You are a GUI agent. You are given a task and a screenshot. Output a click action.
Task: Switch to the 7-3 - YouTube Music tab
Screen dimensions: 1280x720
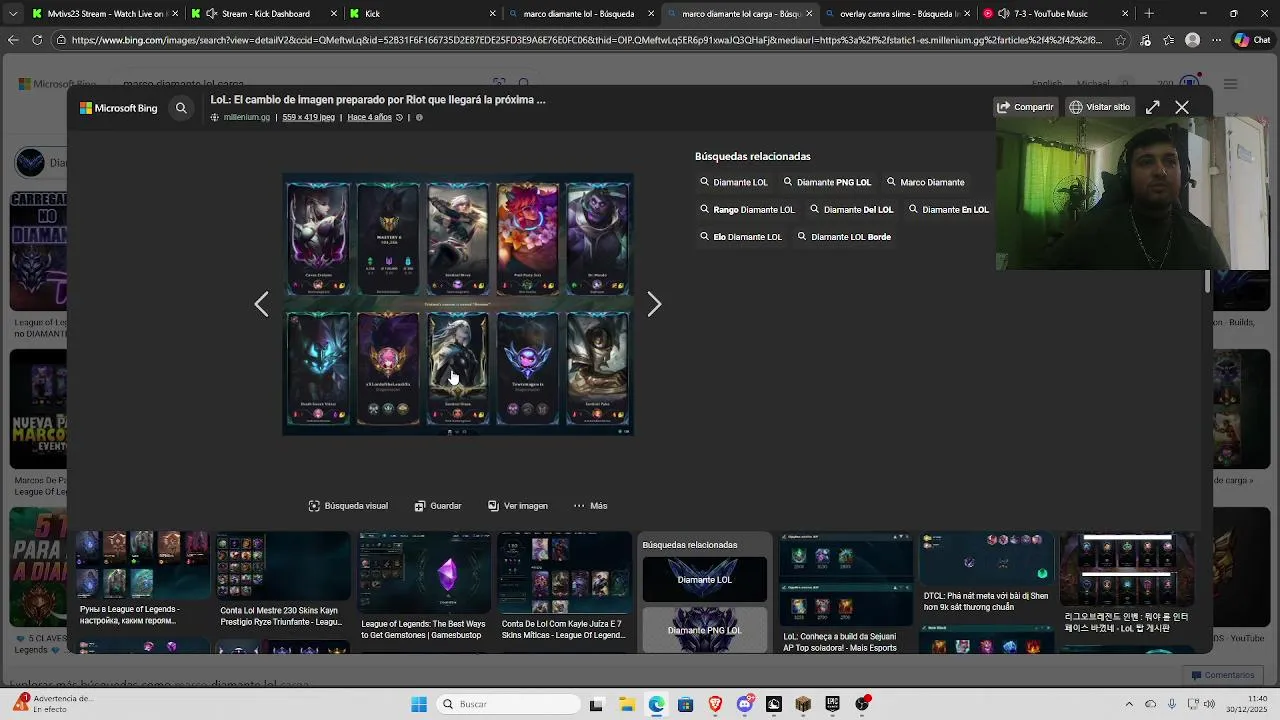pyautogui.click(x=1055, y=14)
